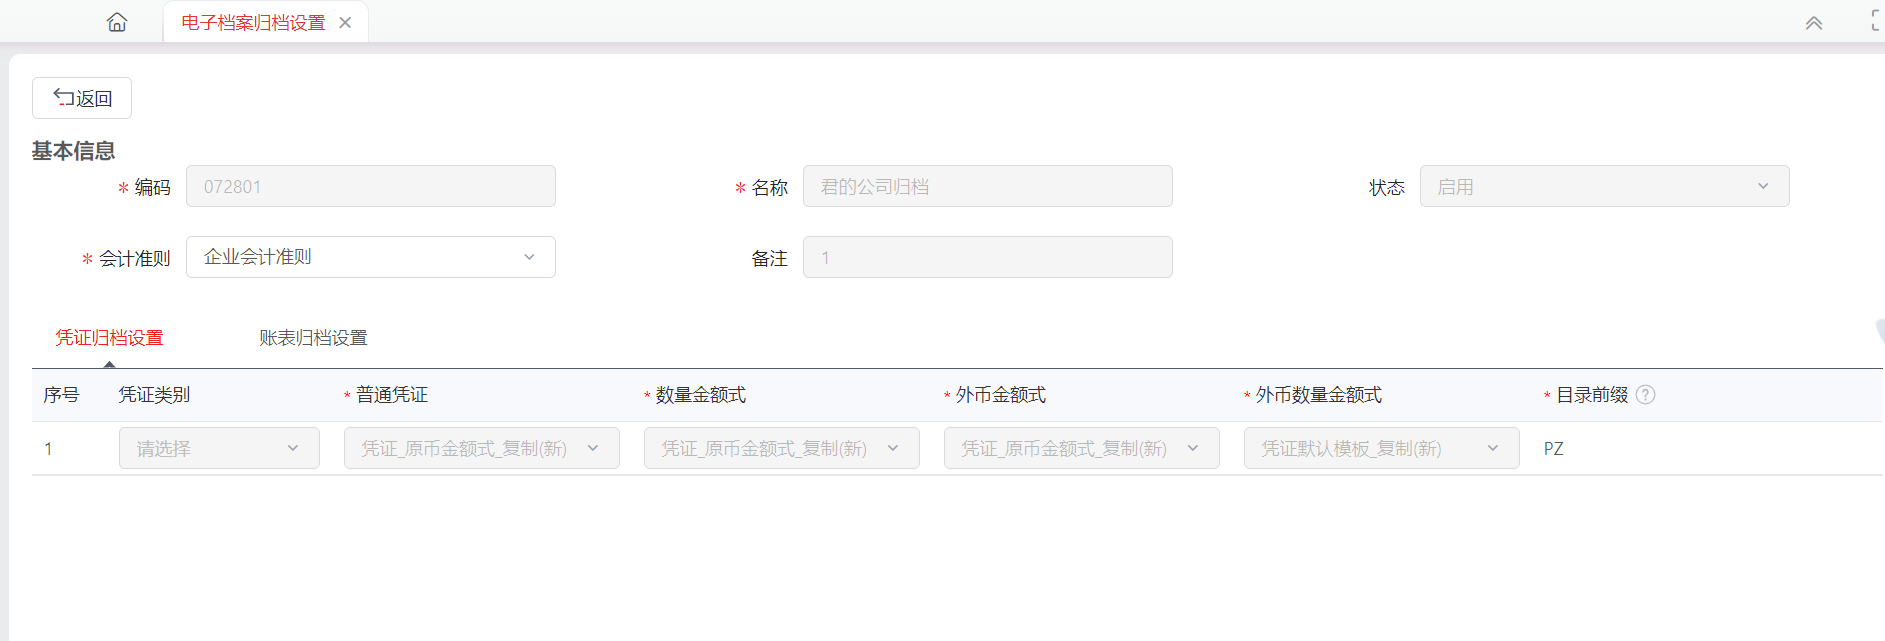The height and width of the screenshot is (641, 1885).
Task: Click the 备注 input field
Action: (988, 257)
